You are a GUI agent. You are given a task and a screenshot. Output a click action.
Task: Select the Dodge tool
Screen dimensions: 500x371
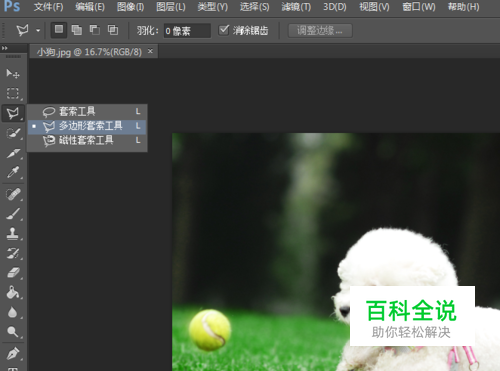pos(13,332)
